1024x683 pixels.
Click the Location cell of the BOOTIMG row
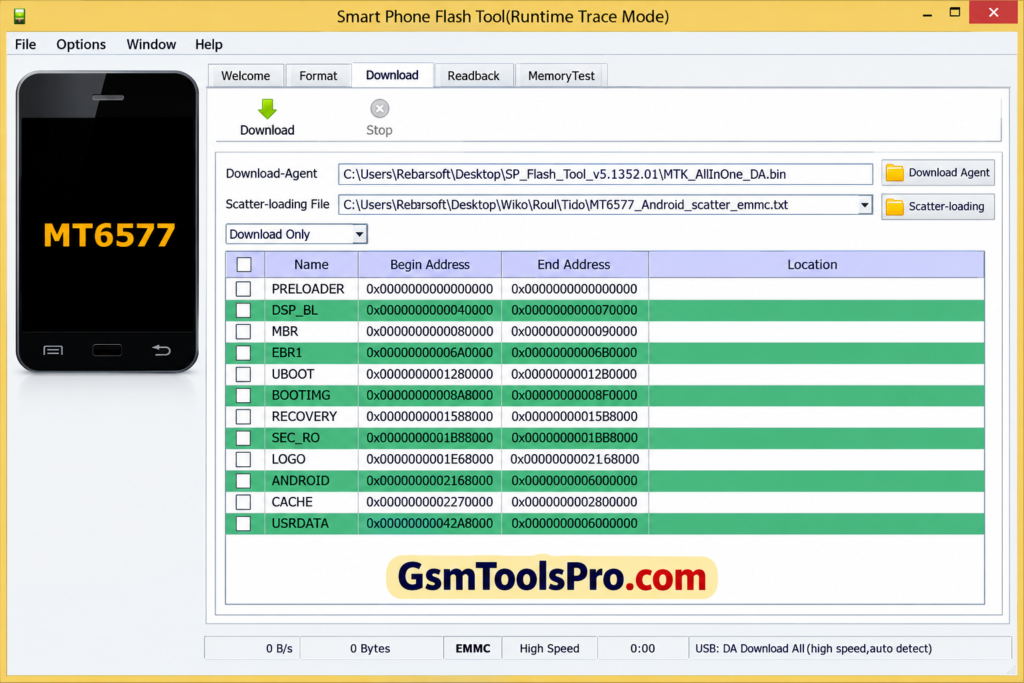pyautogui.click(x=816, y=396)
